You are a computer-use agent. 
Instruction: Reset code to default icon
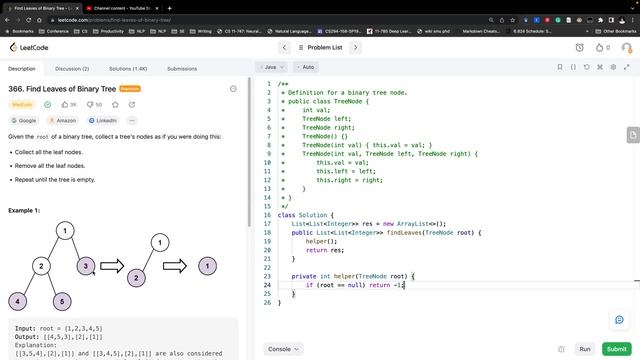[x=587, y=67]
